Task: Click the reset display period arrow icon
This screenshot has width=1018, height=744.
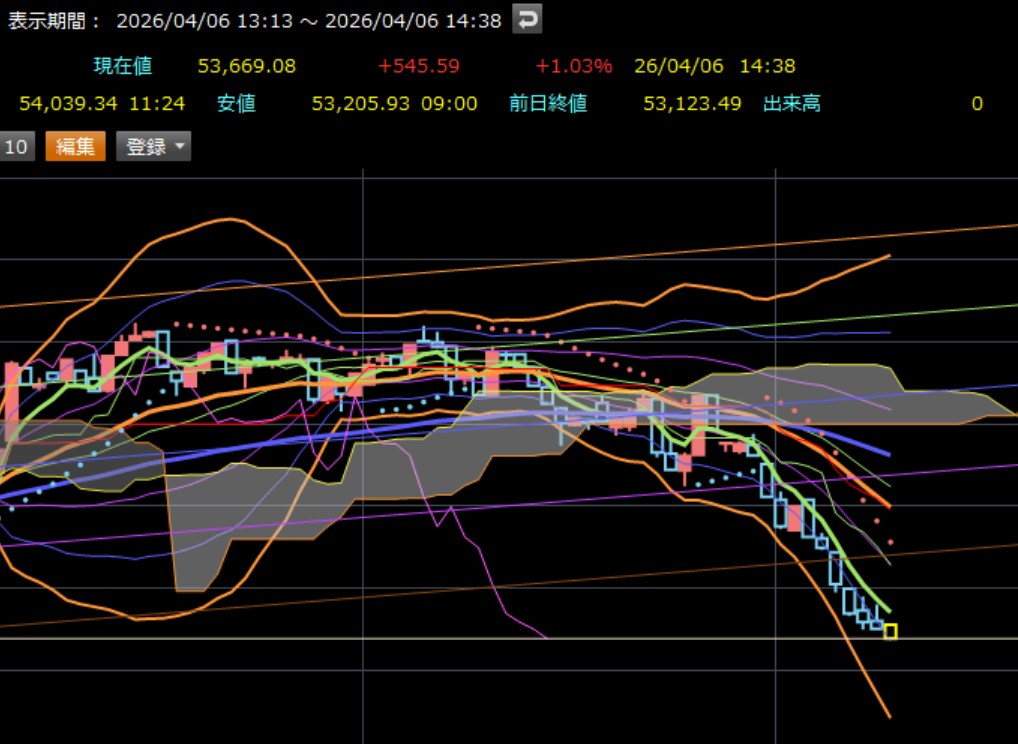Action: [x=527, y=19]
